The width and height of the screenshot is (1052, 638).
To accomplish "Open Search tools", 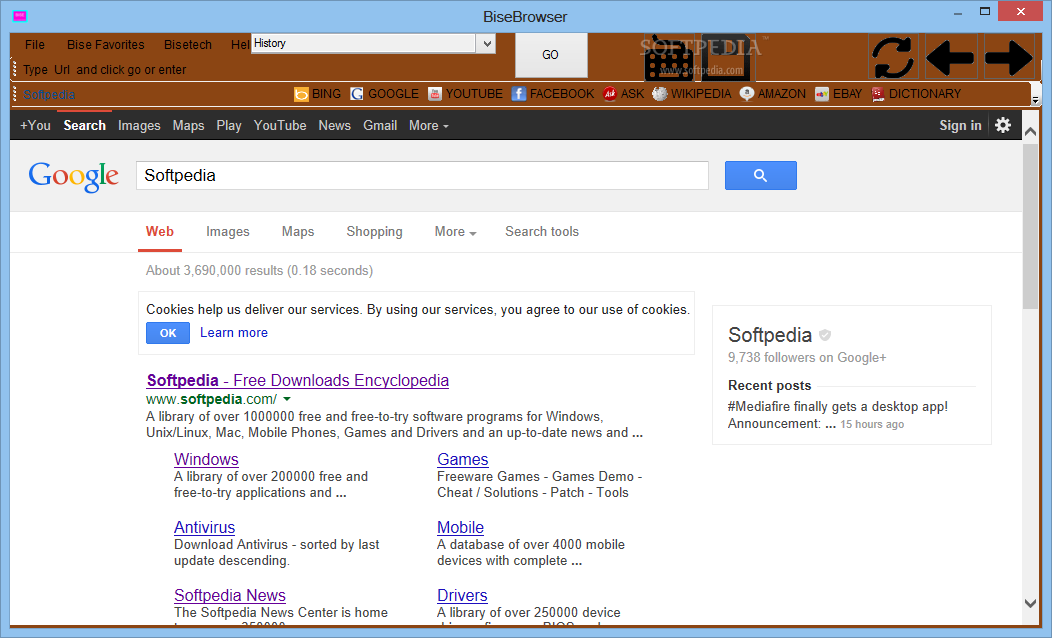I will click(x=541, y=231).
